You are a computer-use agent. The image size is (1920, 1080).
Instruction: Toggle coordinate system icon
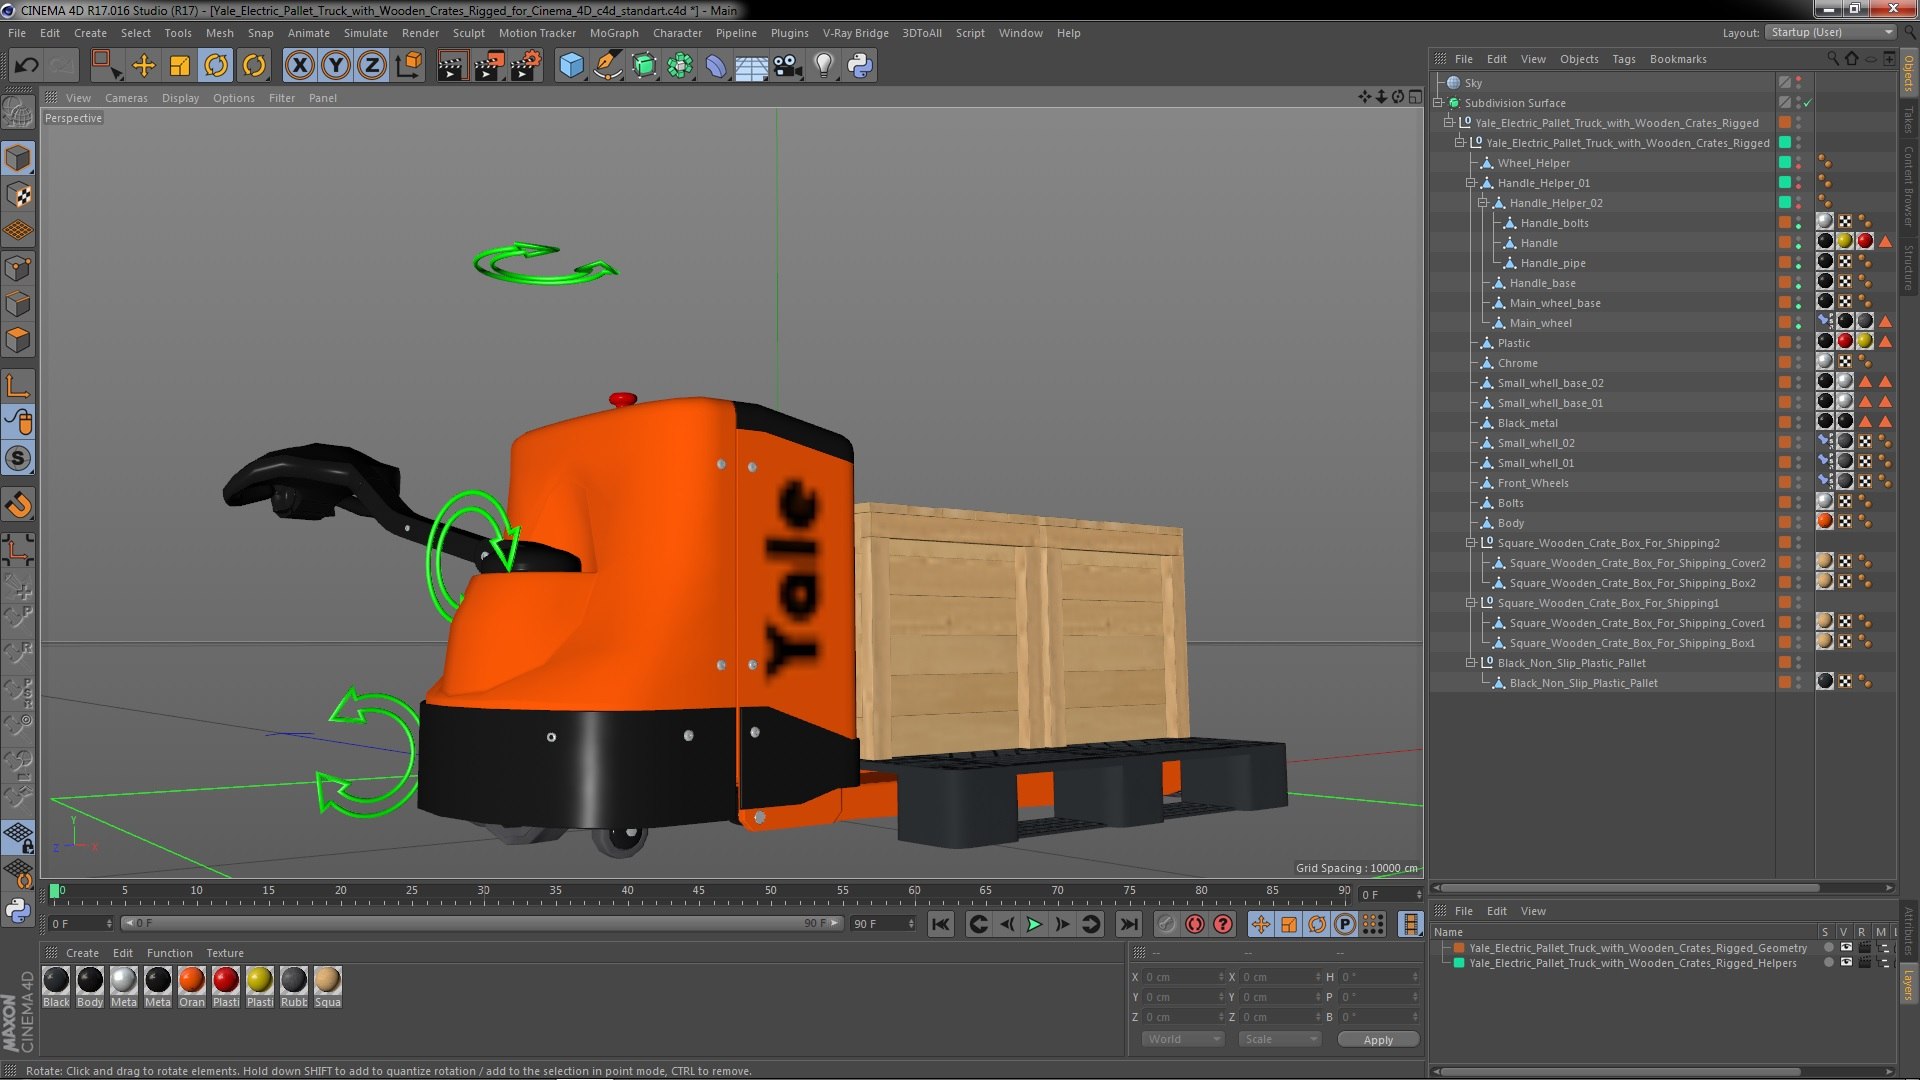(x=409, y=66)
